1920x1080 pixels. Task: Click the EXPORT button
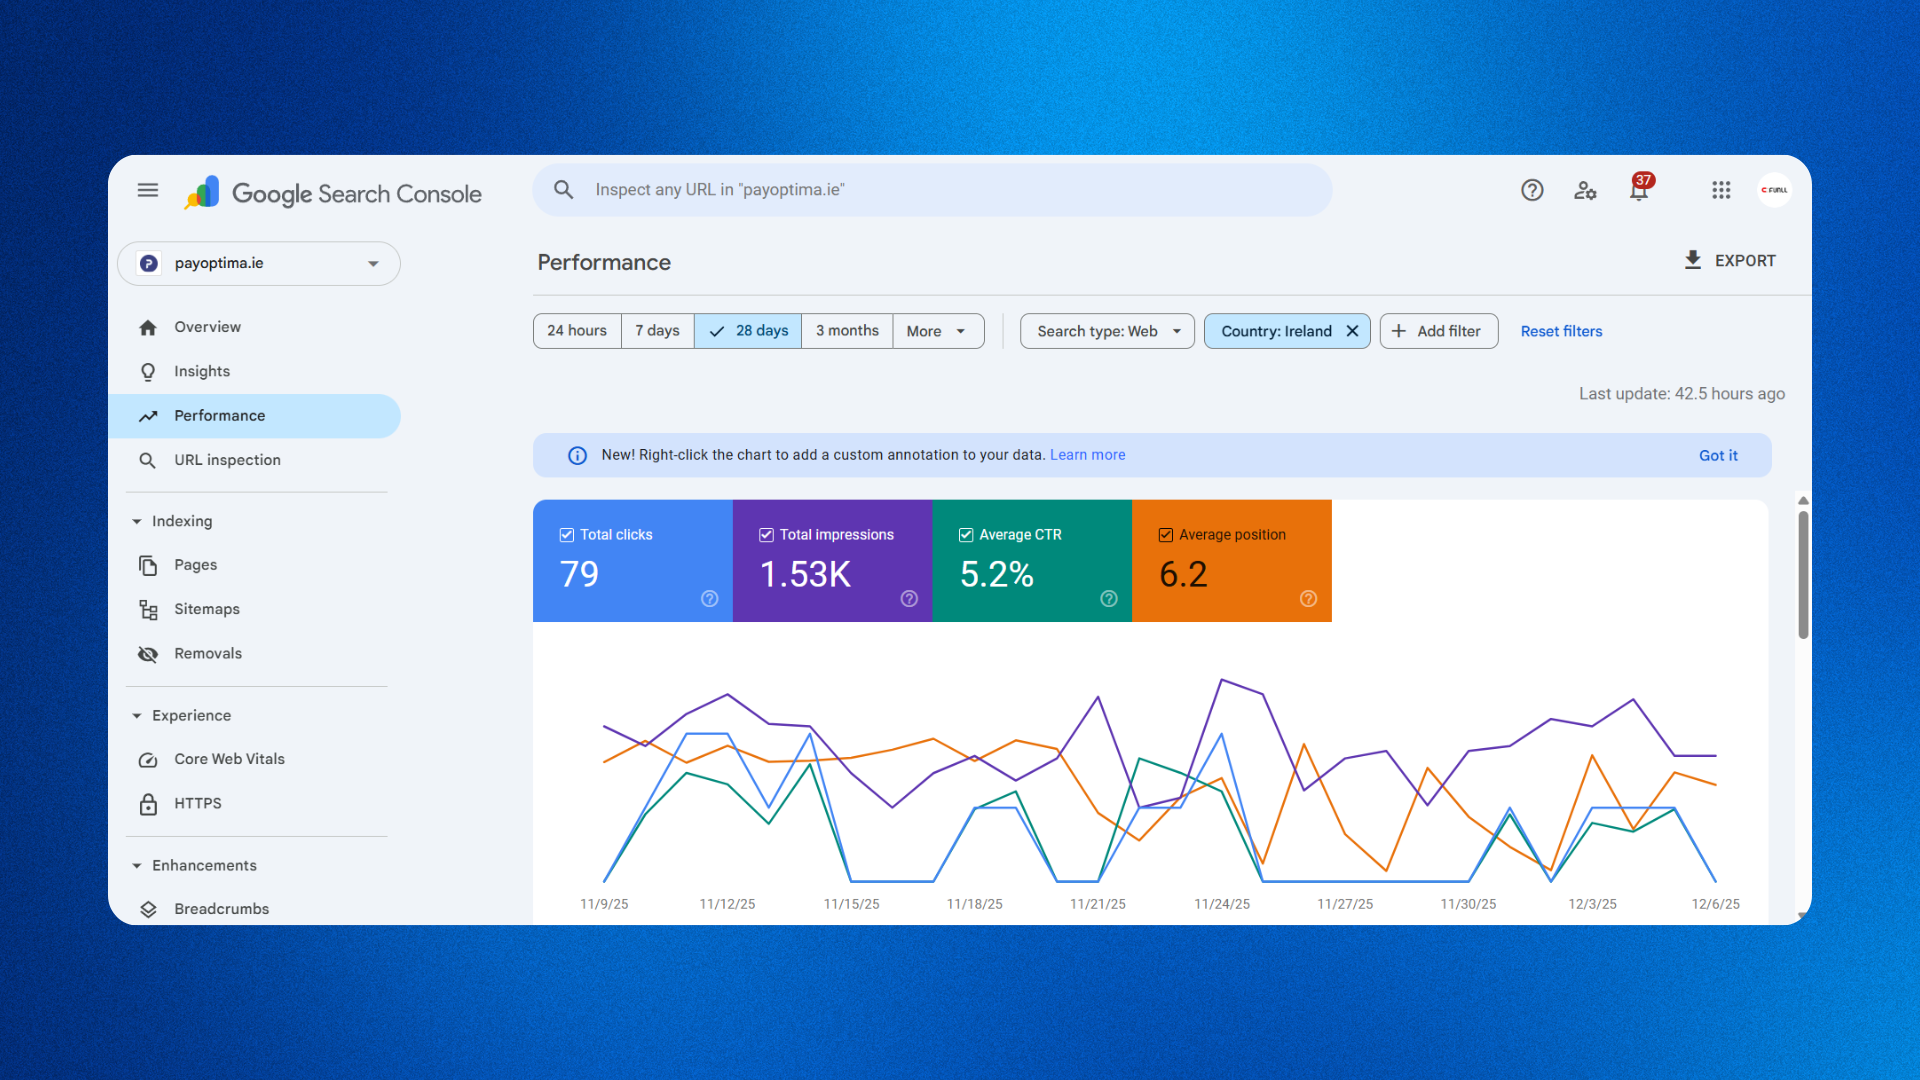[x=1730, y=261]
